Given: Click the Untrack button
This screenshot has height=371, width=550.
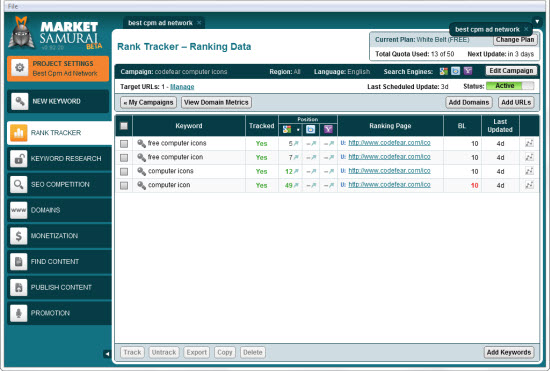Looking at the screenshot, I should pos(164,352).
